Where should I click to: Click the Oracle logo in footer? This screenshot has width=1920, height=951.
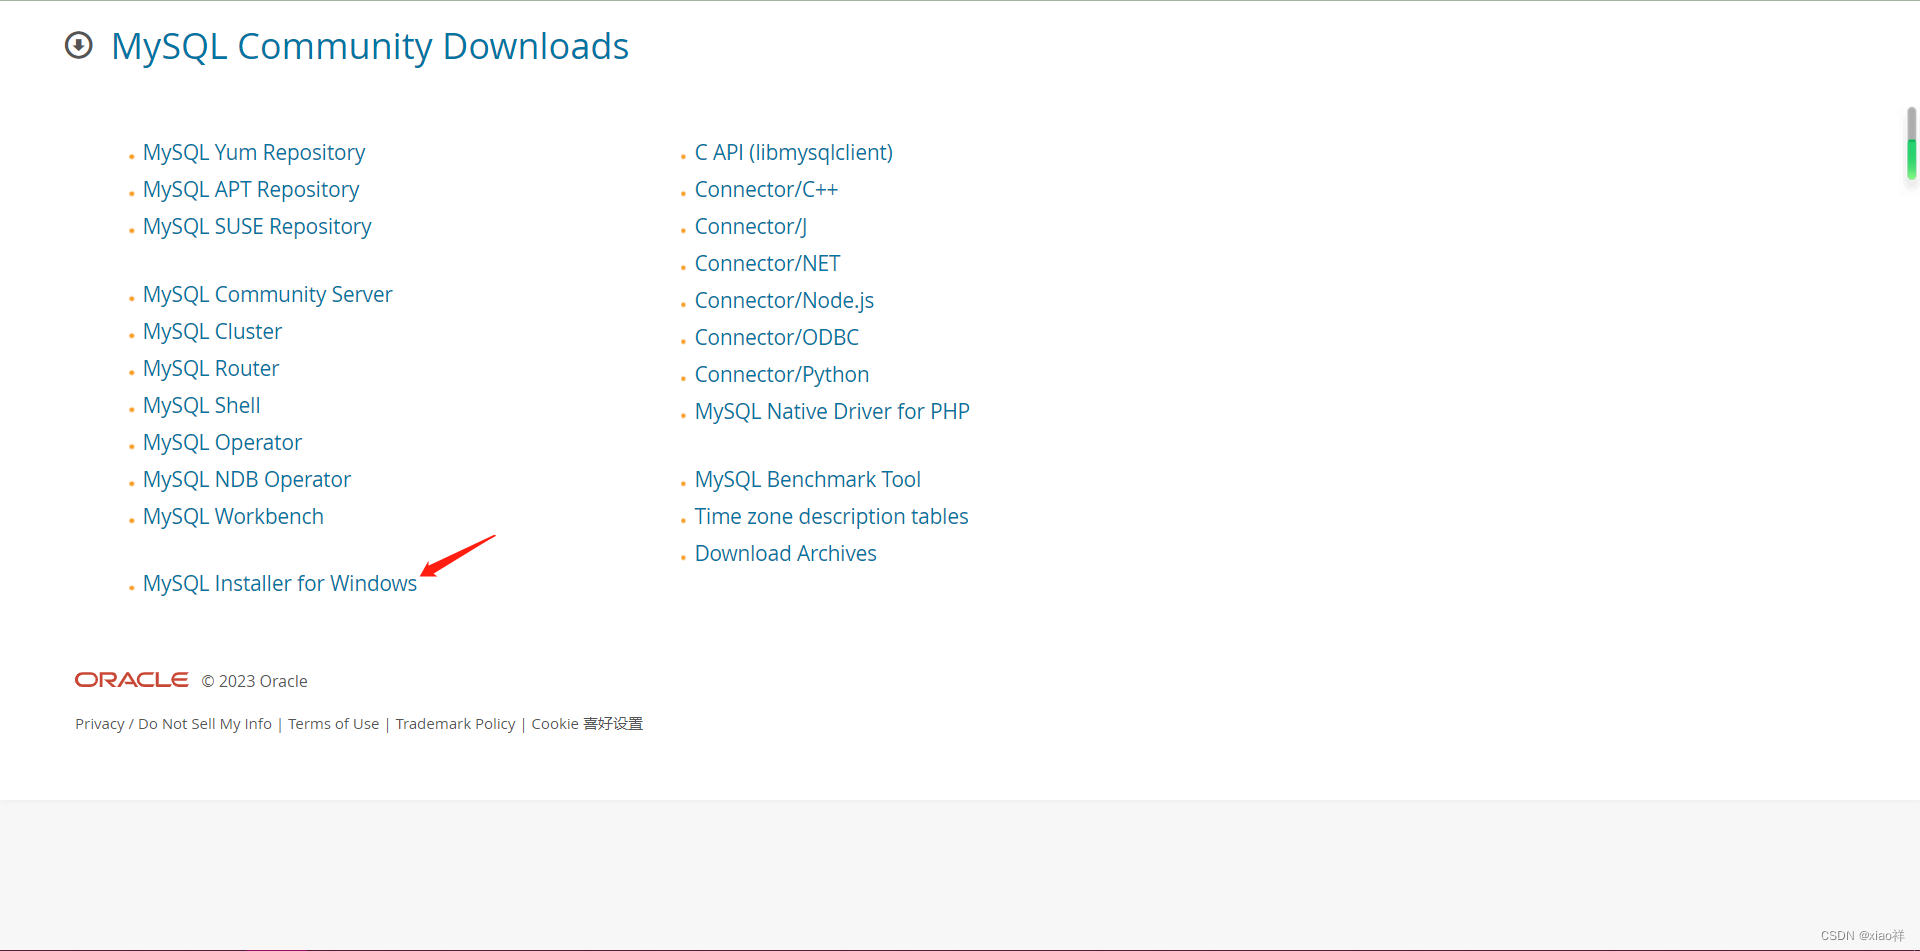pos(132,680)
